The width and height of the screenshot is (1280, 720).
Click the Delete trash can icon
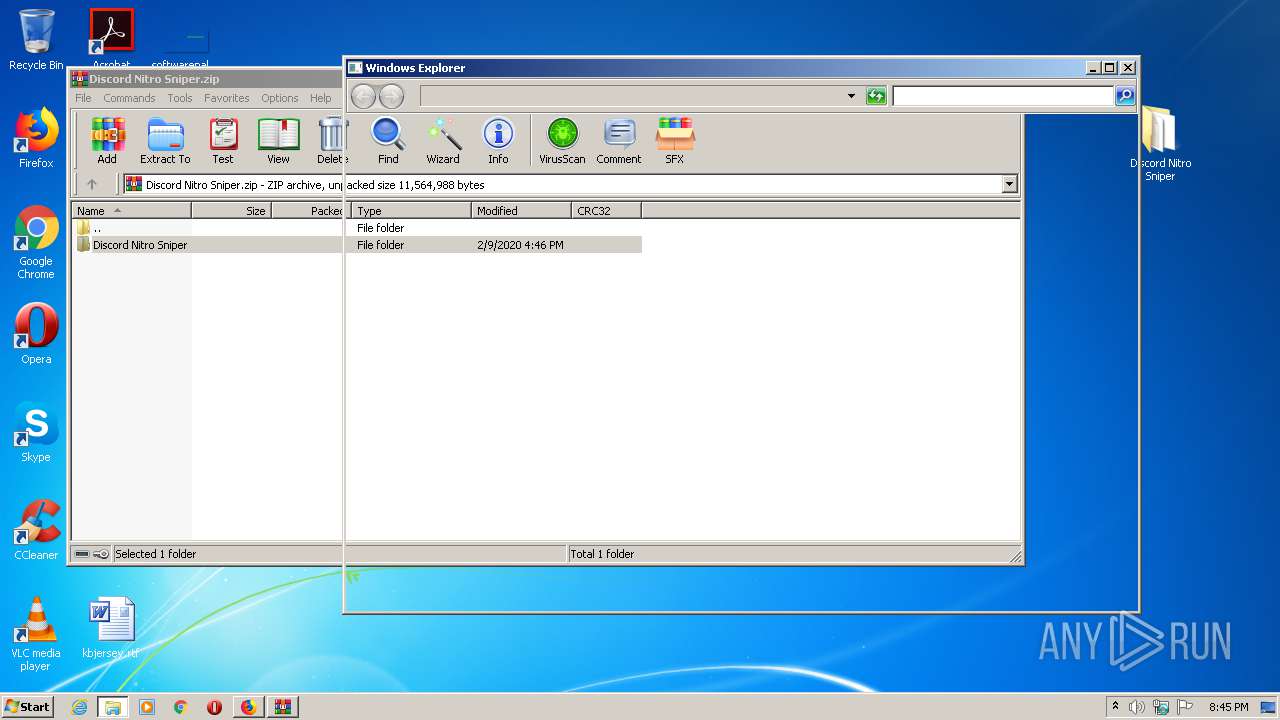[331, 141]
